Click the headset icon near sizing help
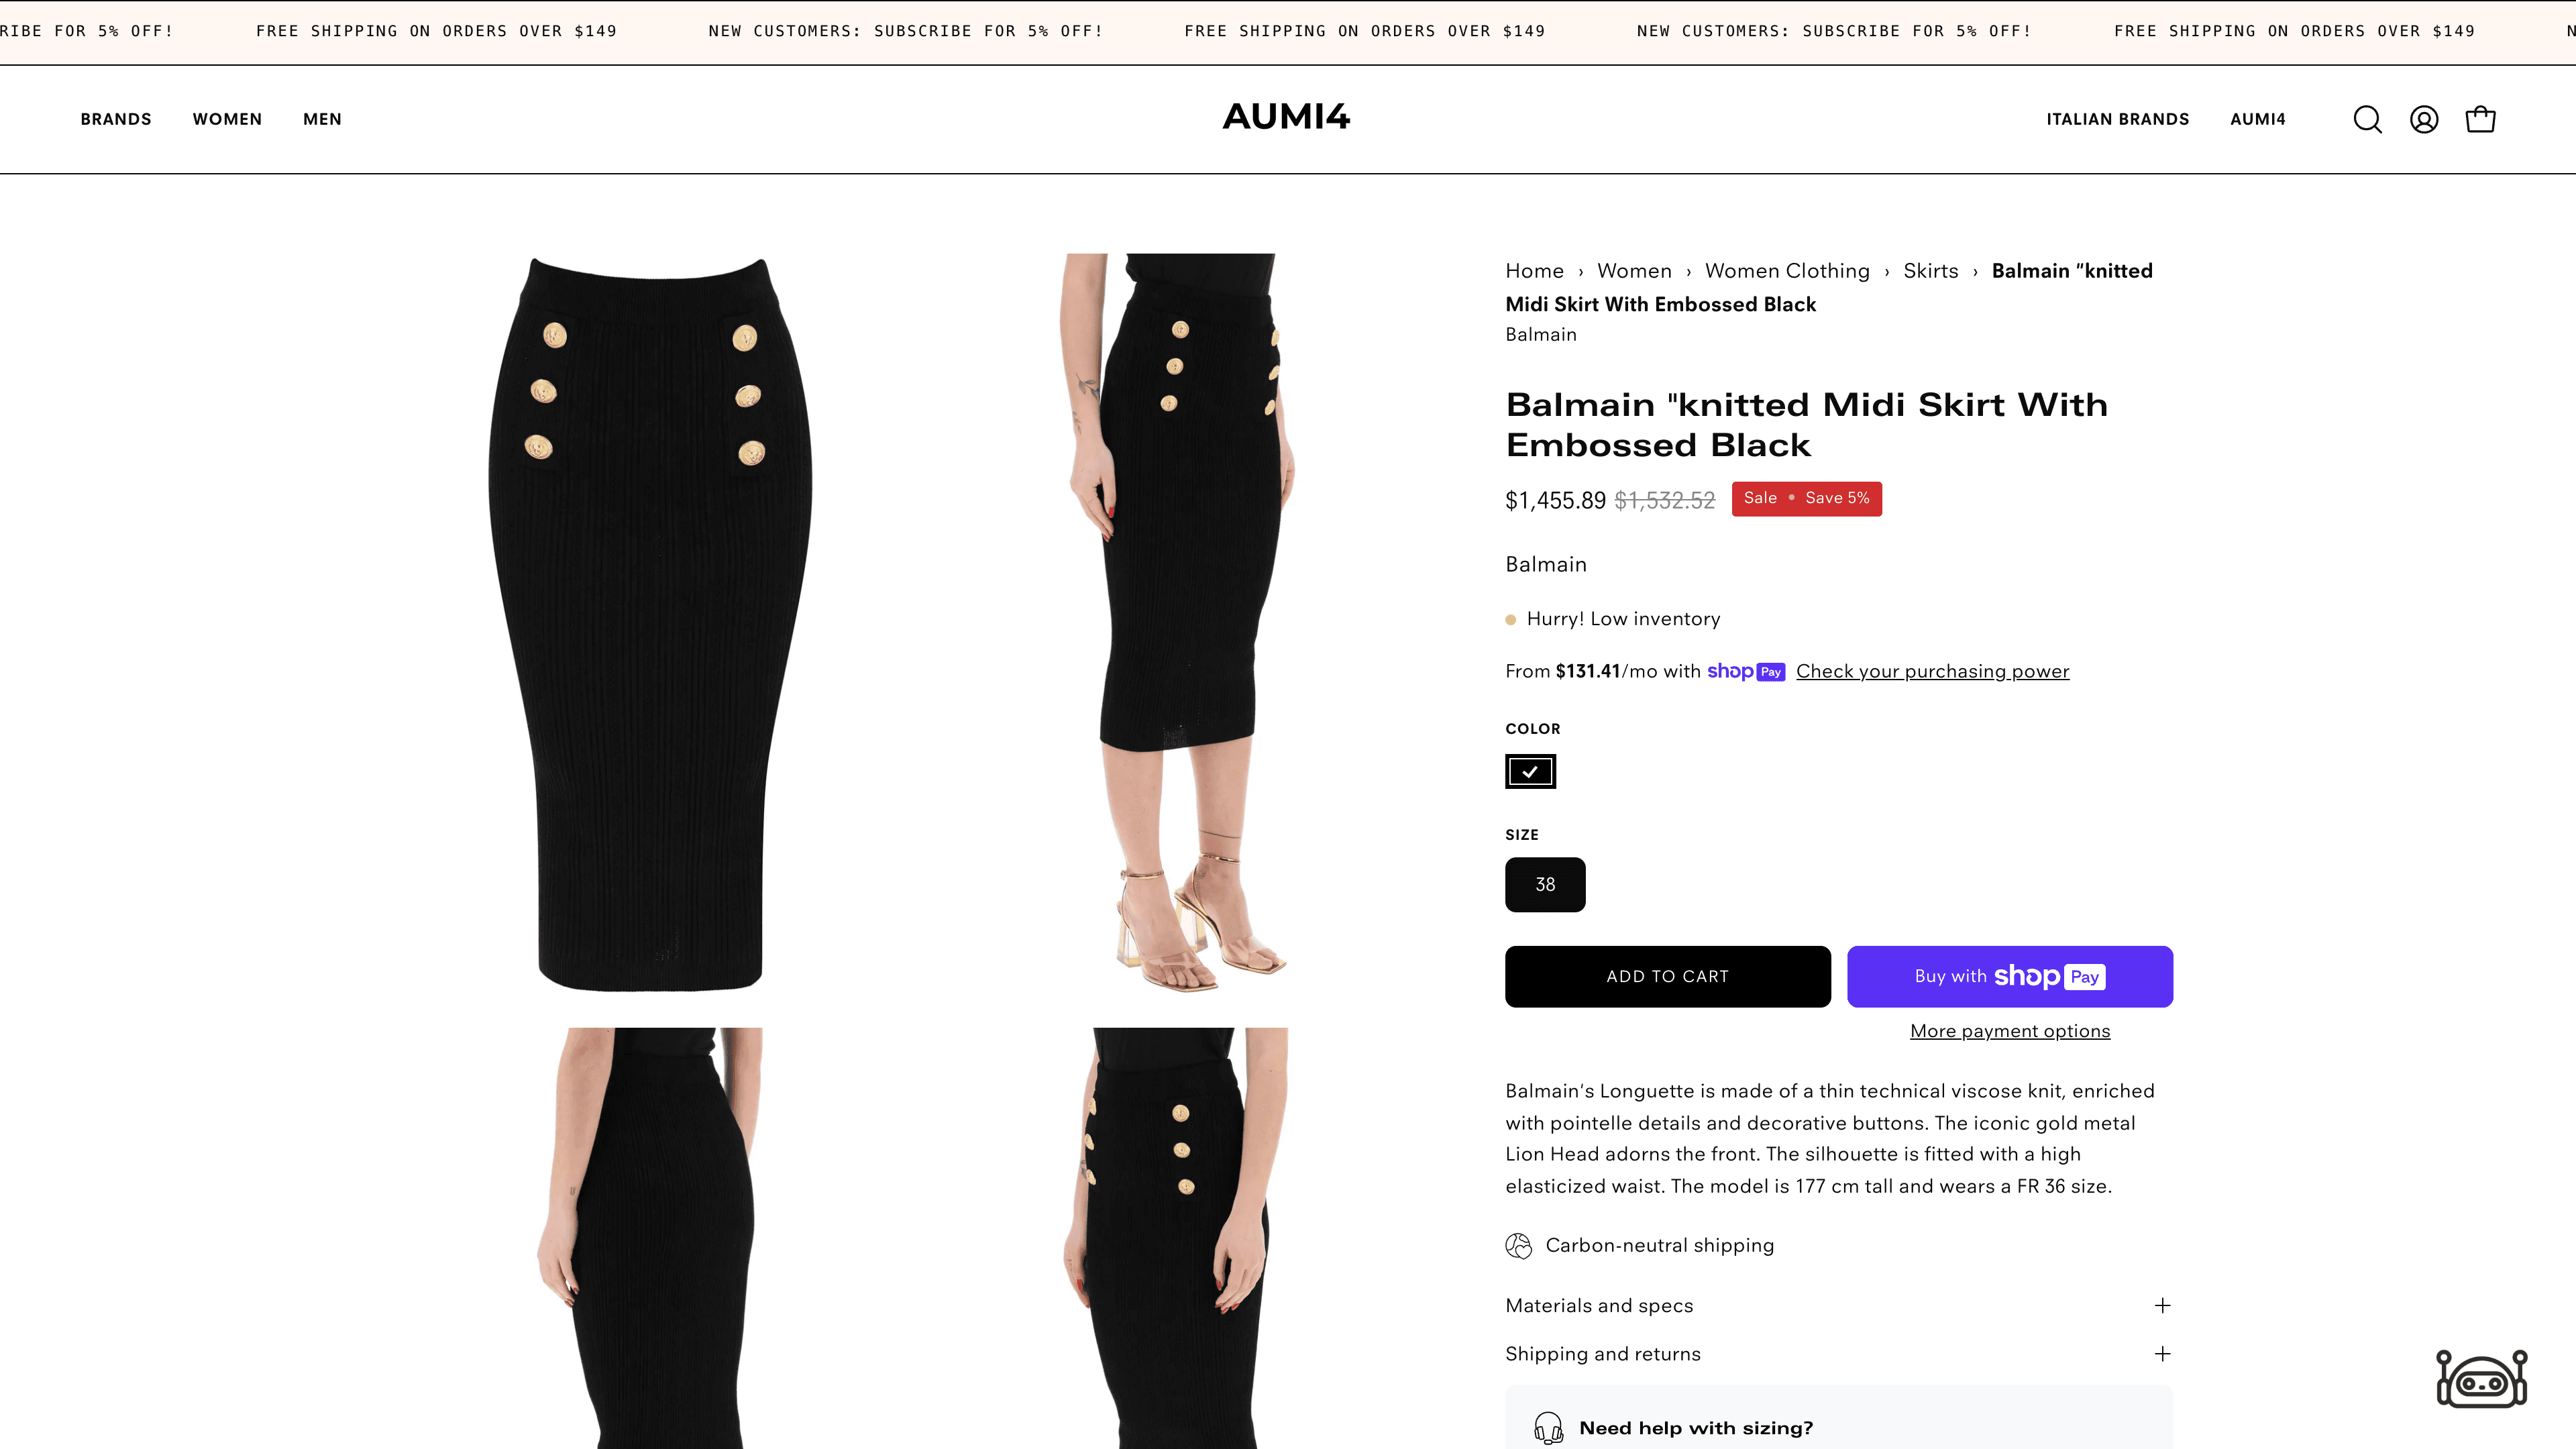The image size is (2576, 1449). 1548,1428
